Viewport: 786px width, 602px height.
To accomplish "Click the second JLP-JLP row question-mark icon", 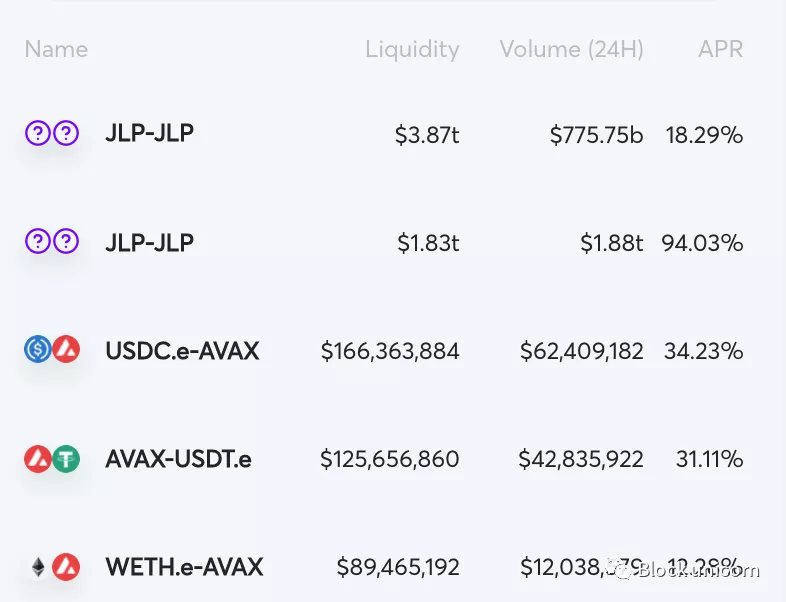I will click(38, 241).
